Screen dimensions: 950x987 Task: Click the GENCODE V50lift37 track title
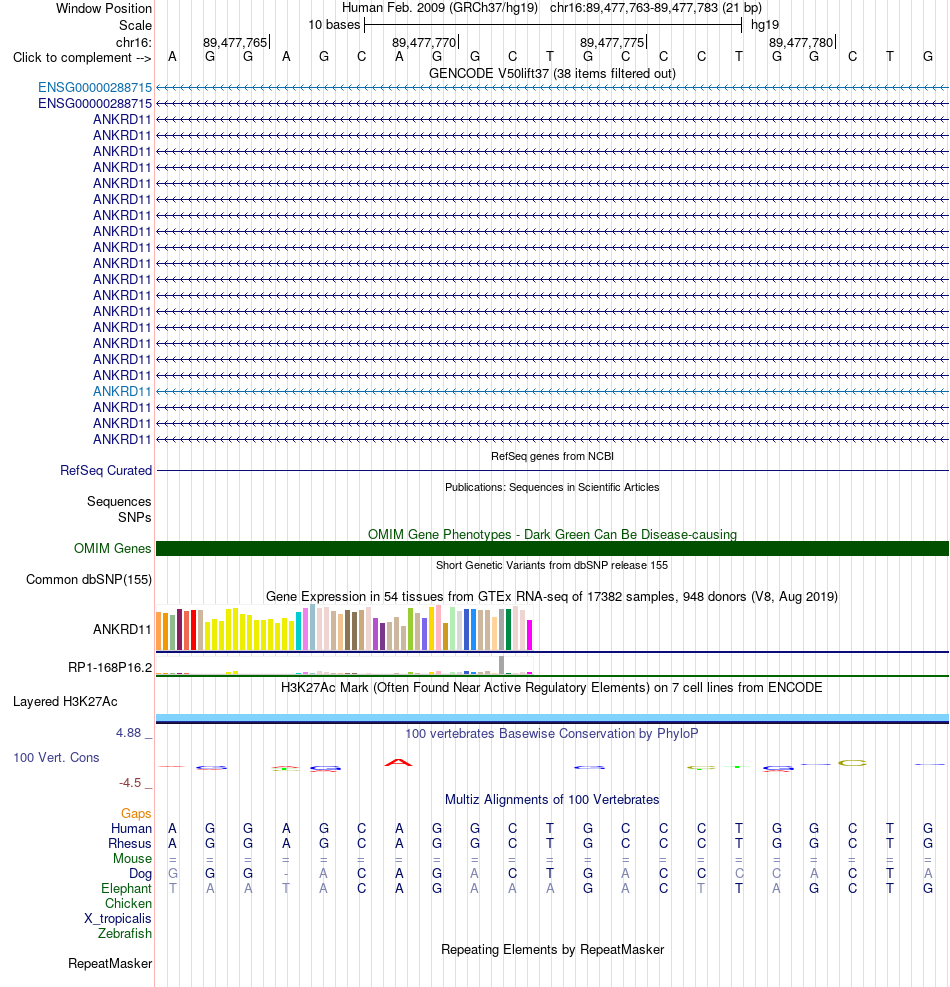pyautogui.click(x=552, y=74)
